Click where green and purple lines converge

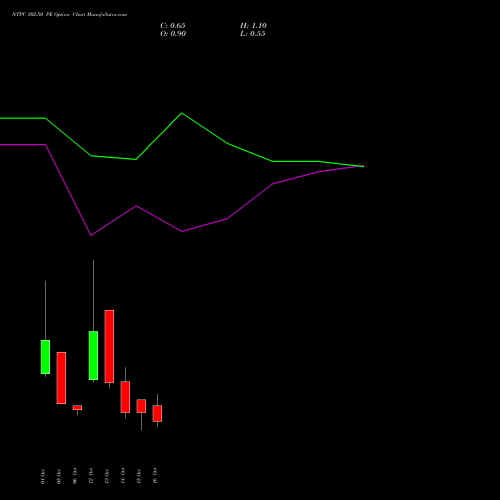(363, 166)
